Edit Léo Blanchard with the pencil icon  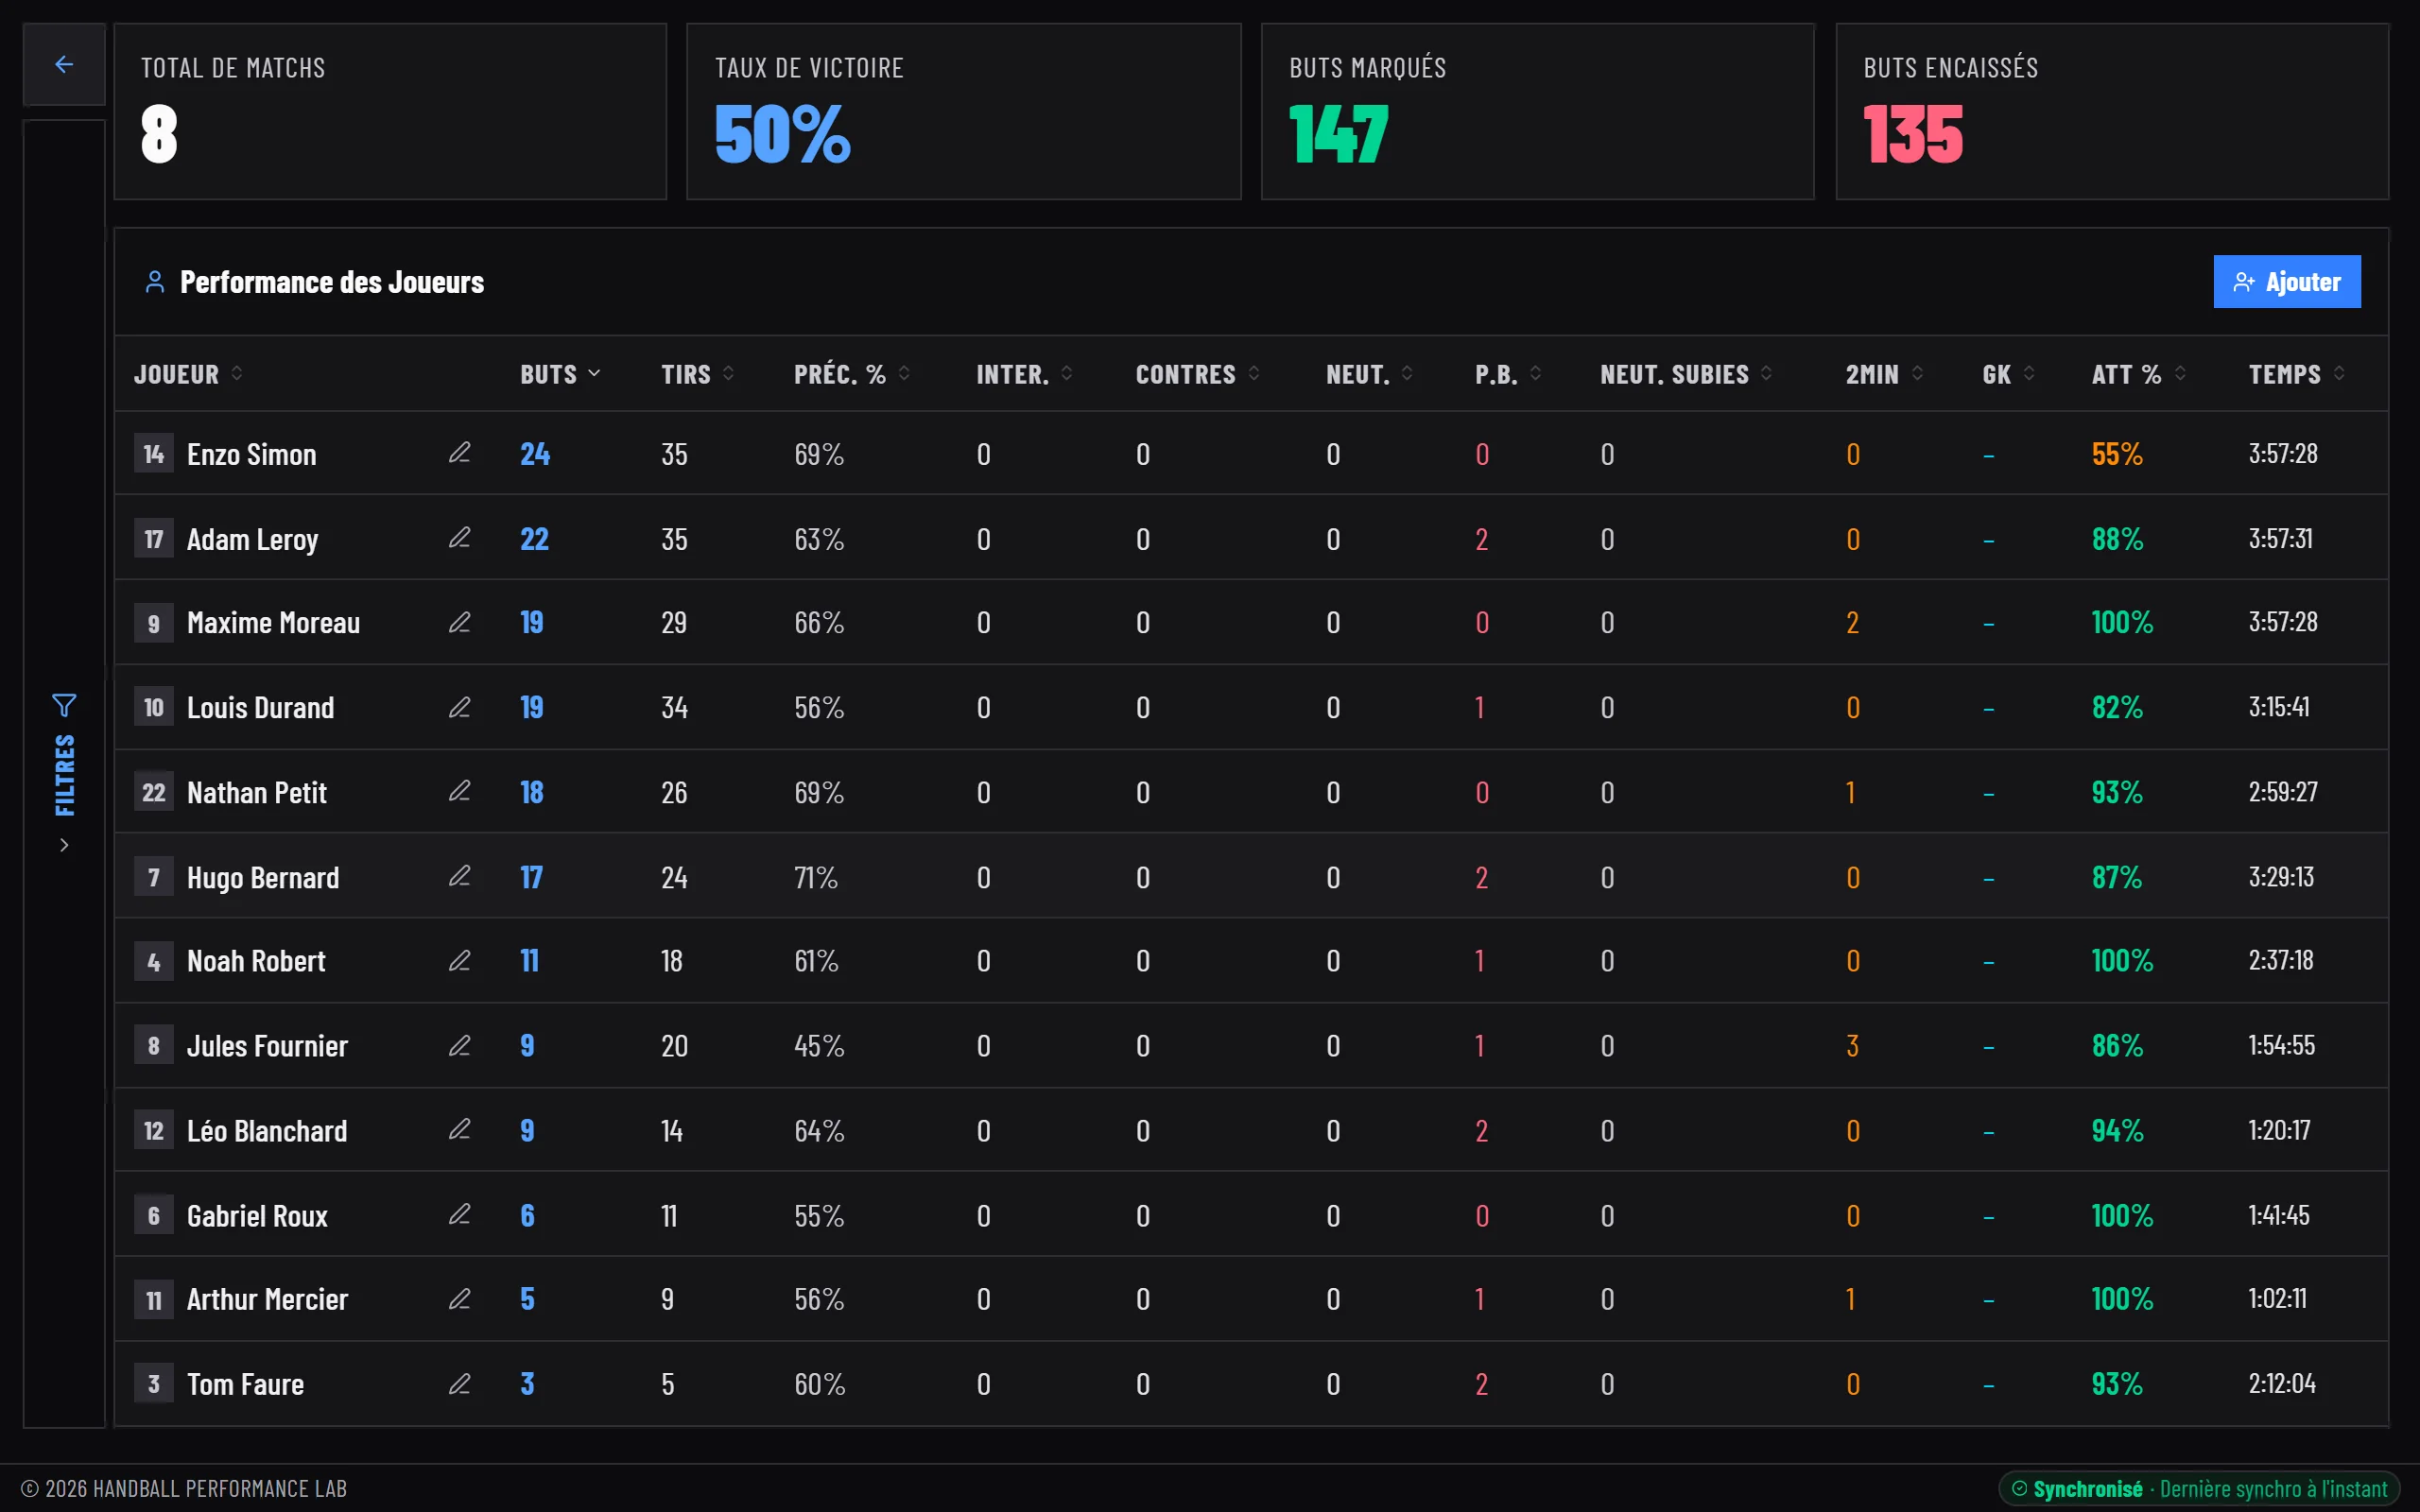coord(459,1129)
